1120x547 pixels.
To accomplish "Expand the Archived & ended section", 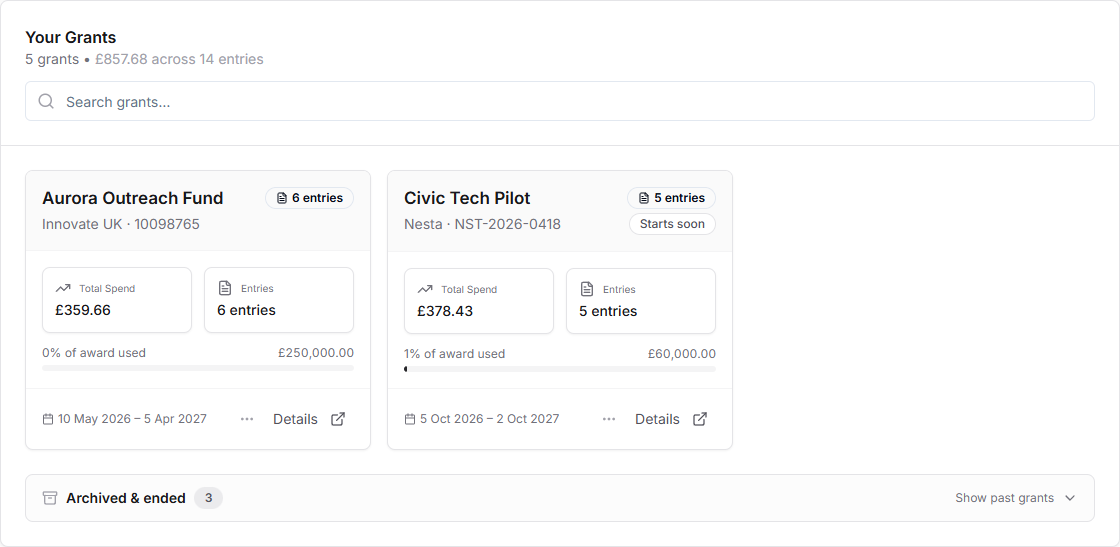I will tap(560, 498).
